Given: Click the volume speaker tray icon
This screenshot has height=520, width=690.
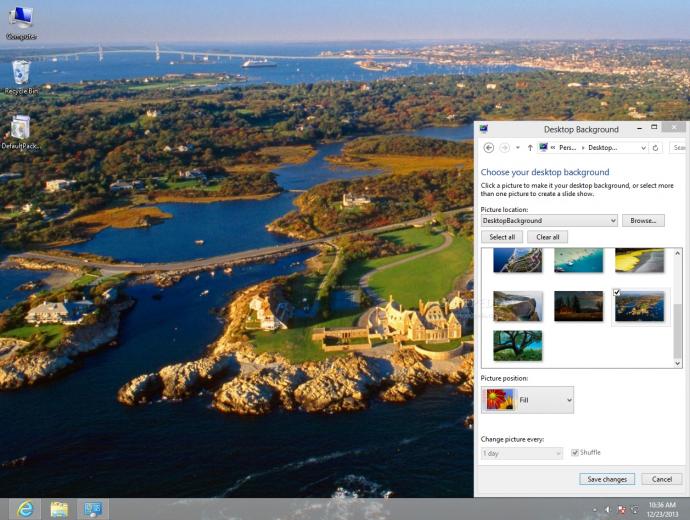Looking at the screenshot, I should tap(608, 509).
